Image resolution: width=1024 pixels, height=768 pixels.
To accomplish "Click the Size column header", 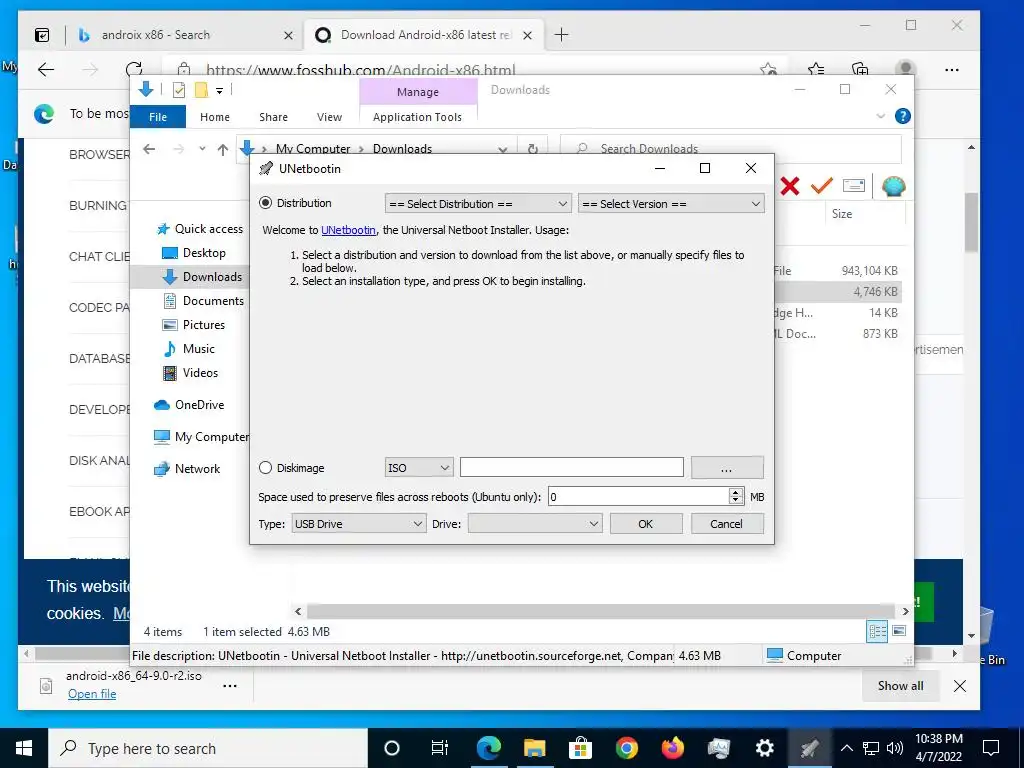I will click(x=842, y=214).
